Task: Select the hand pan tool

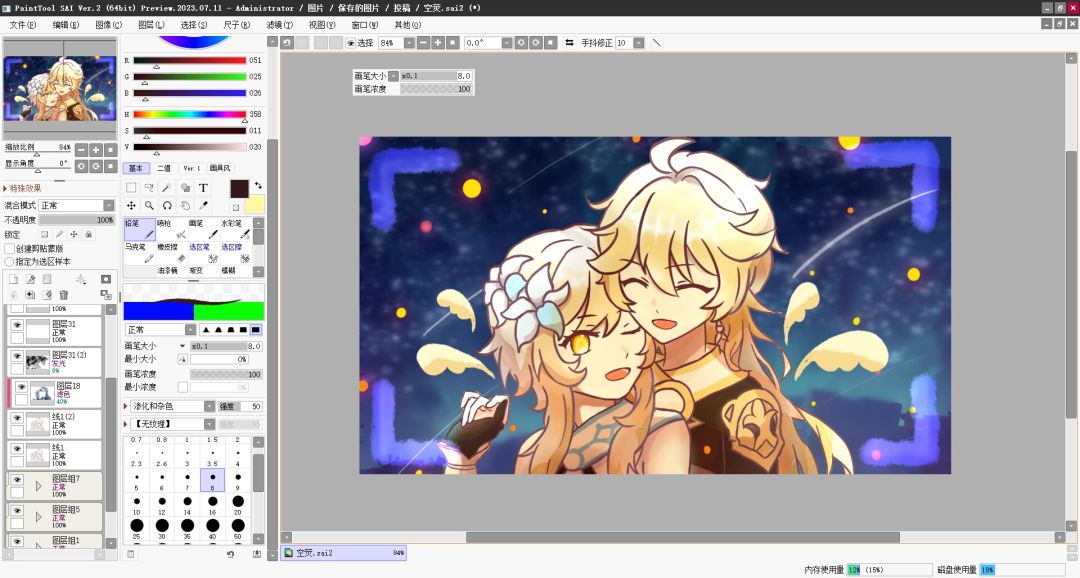Action: coord(185,205)
